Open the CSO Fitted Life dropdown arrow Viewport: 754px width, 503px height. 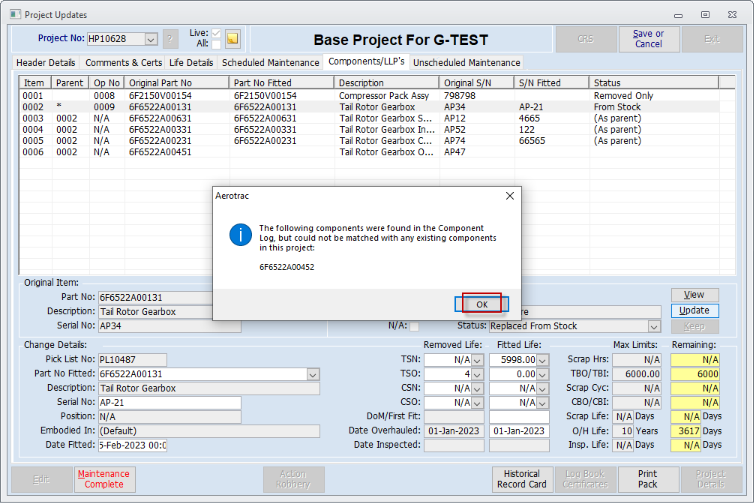[x=543, y=403]
